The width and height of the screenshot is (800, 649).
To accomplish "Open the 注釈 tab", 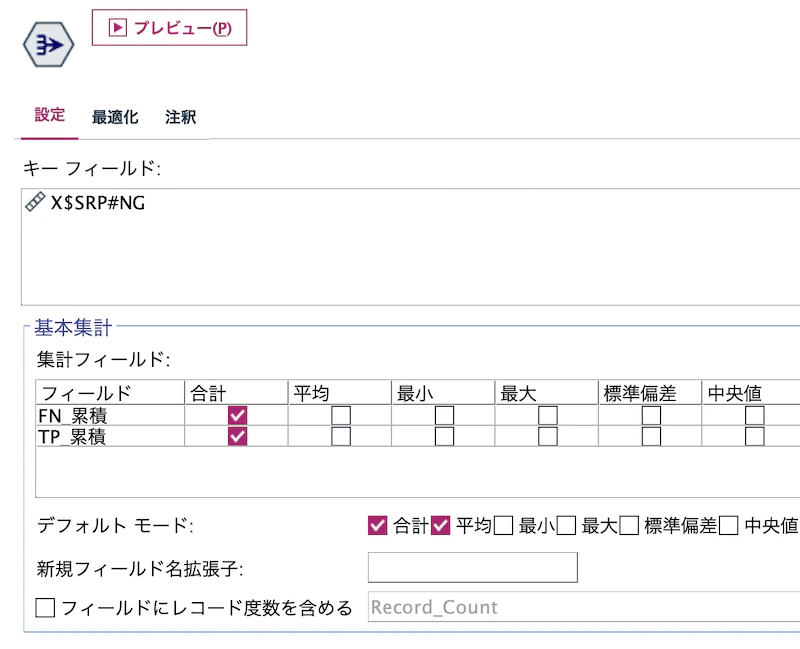I will coord(180,116).
